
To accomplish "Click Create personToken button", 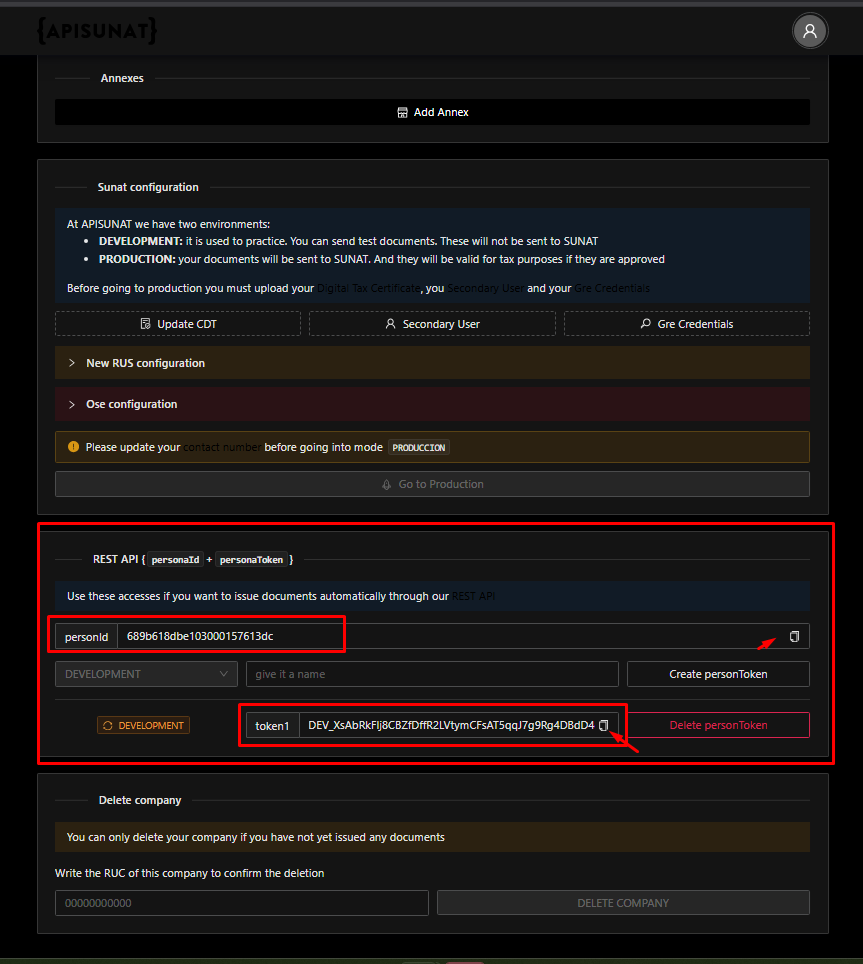I will pyautogui.click(x=718, y=674).
